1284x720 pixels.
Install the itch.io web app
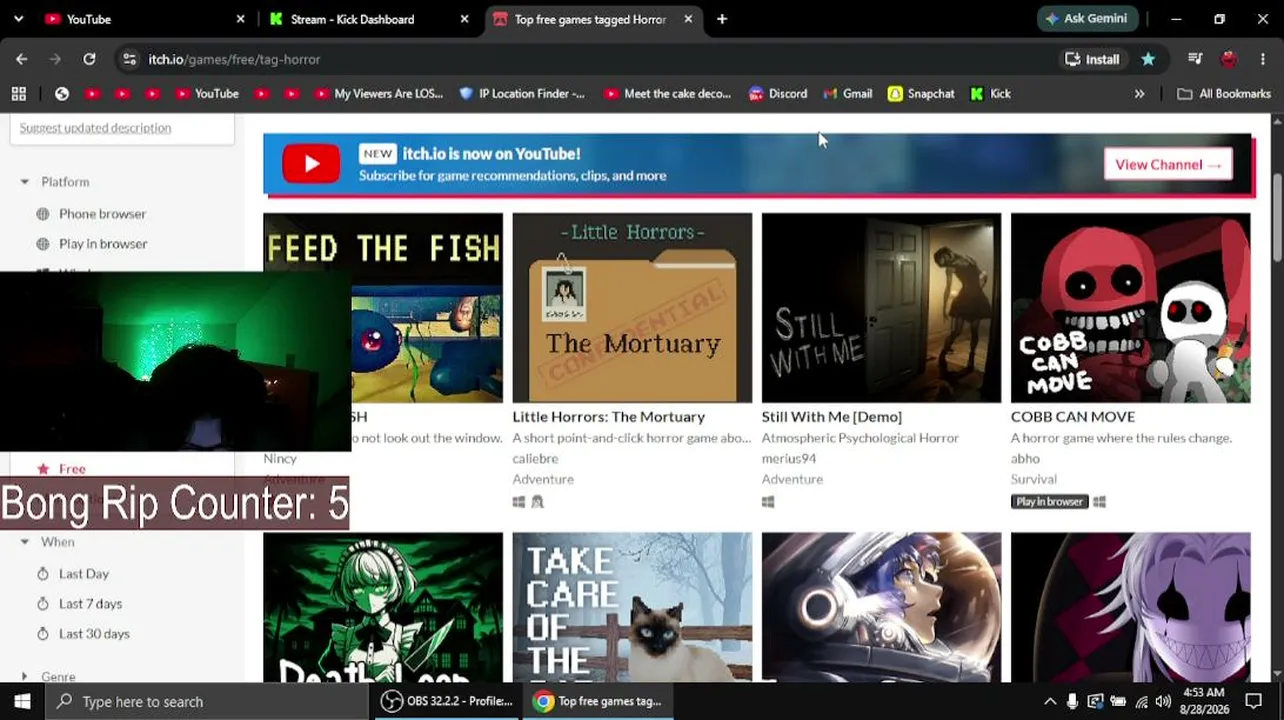(x=1092, y=59)
